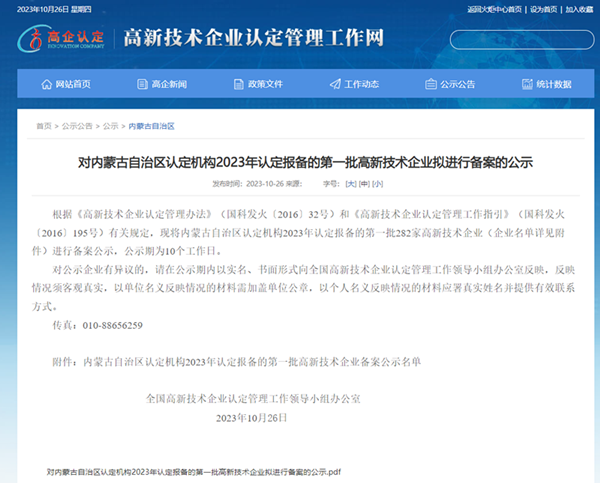Image resolution: width=600 pixels, height=483 pixels.
Task: Click the search input box in header
Action: coord(520,40)
